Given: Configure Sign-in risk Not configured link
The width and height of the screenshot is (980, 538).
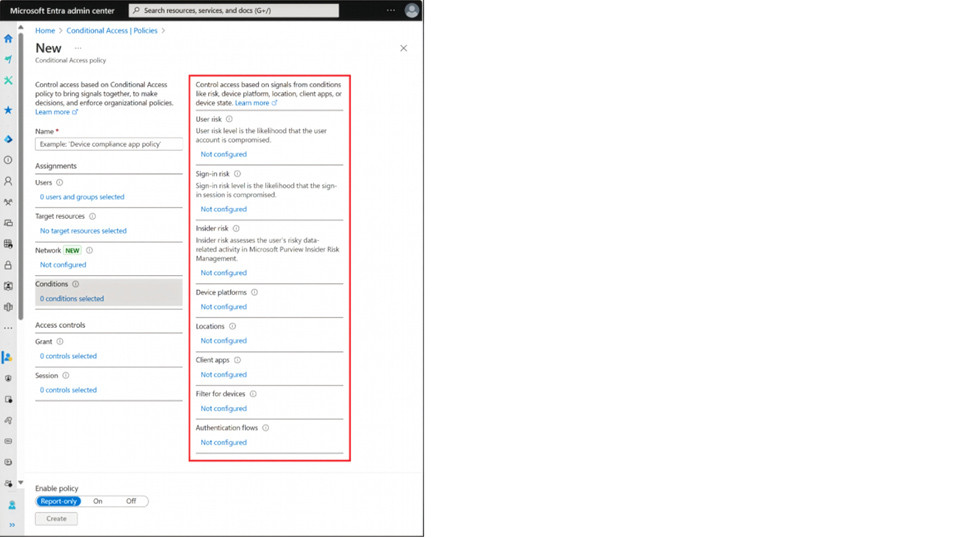Looking at the screenshot, I should click(224, 209).
